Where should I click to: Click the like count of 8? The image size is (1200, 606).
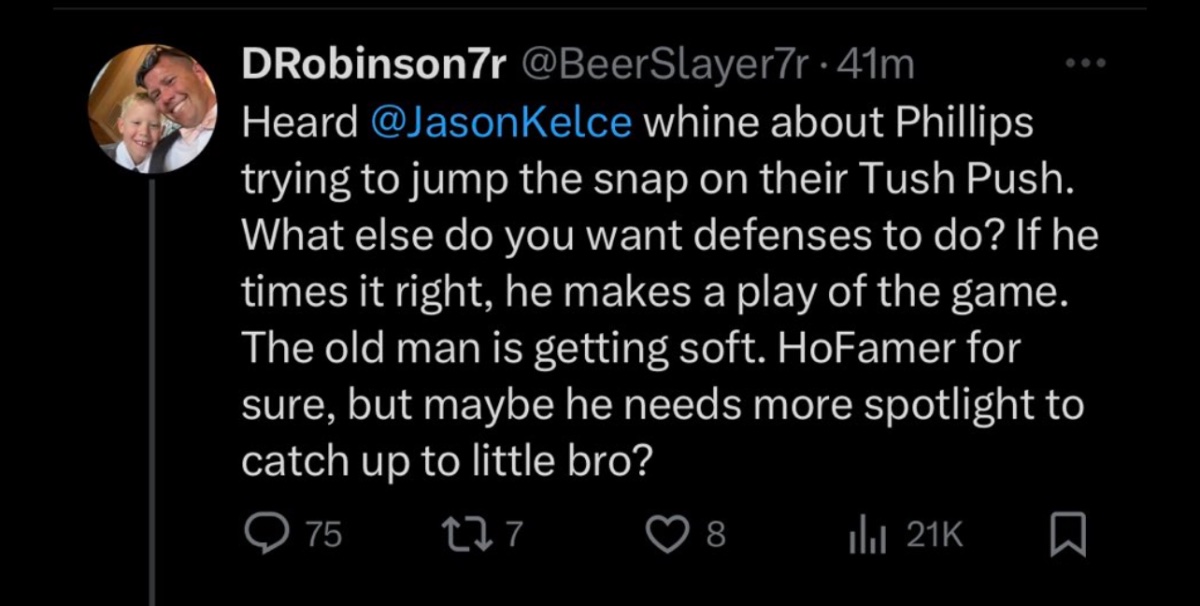[715, 537]
